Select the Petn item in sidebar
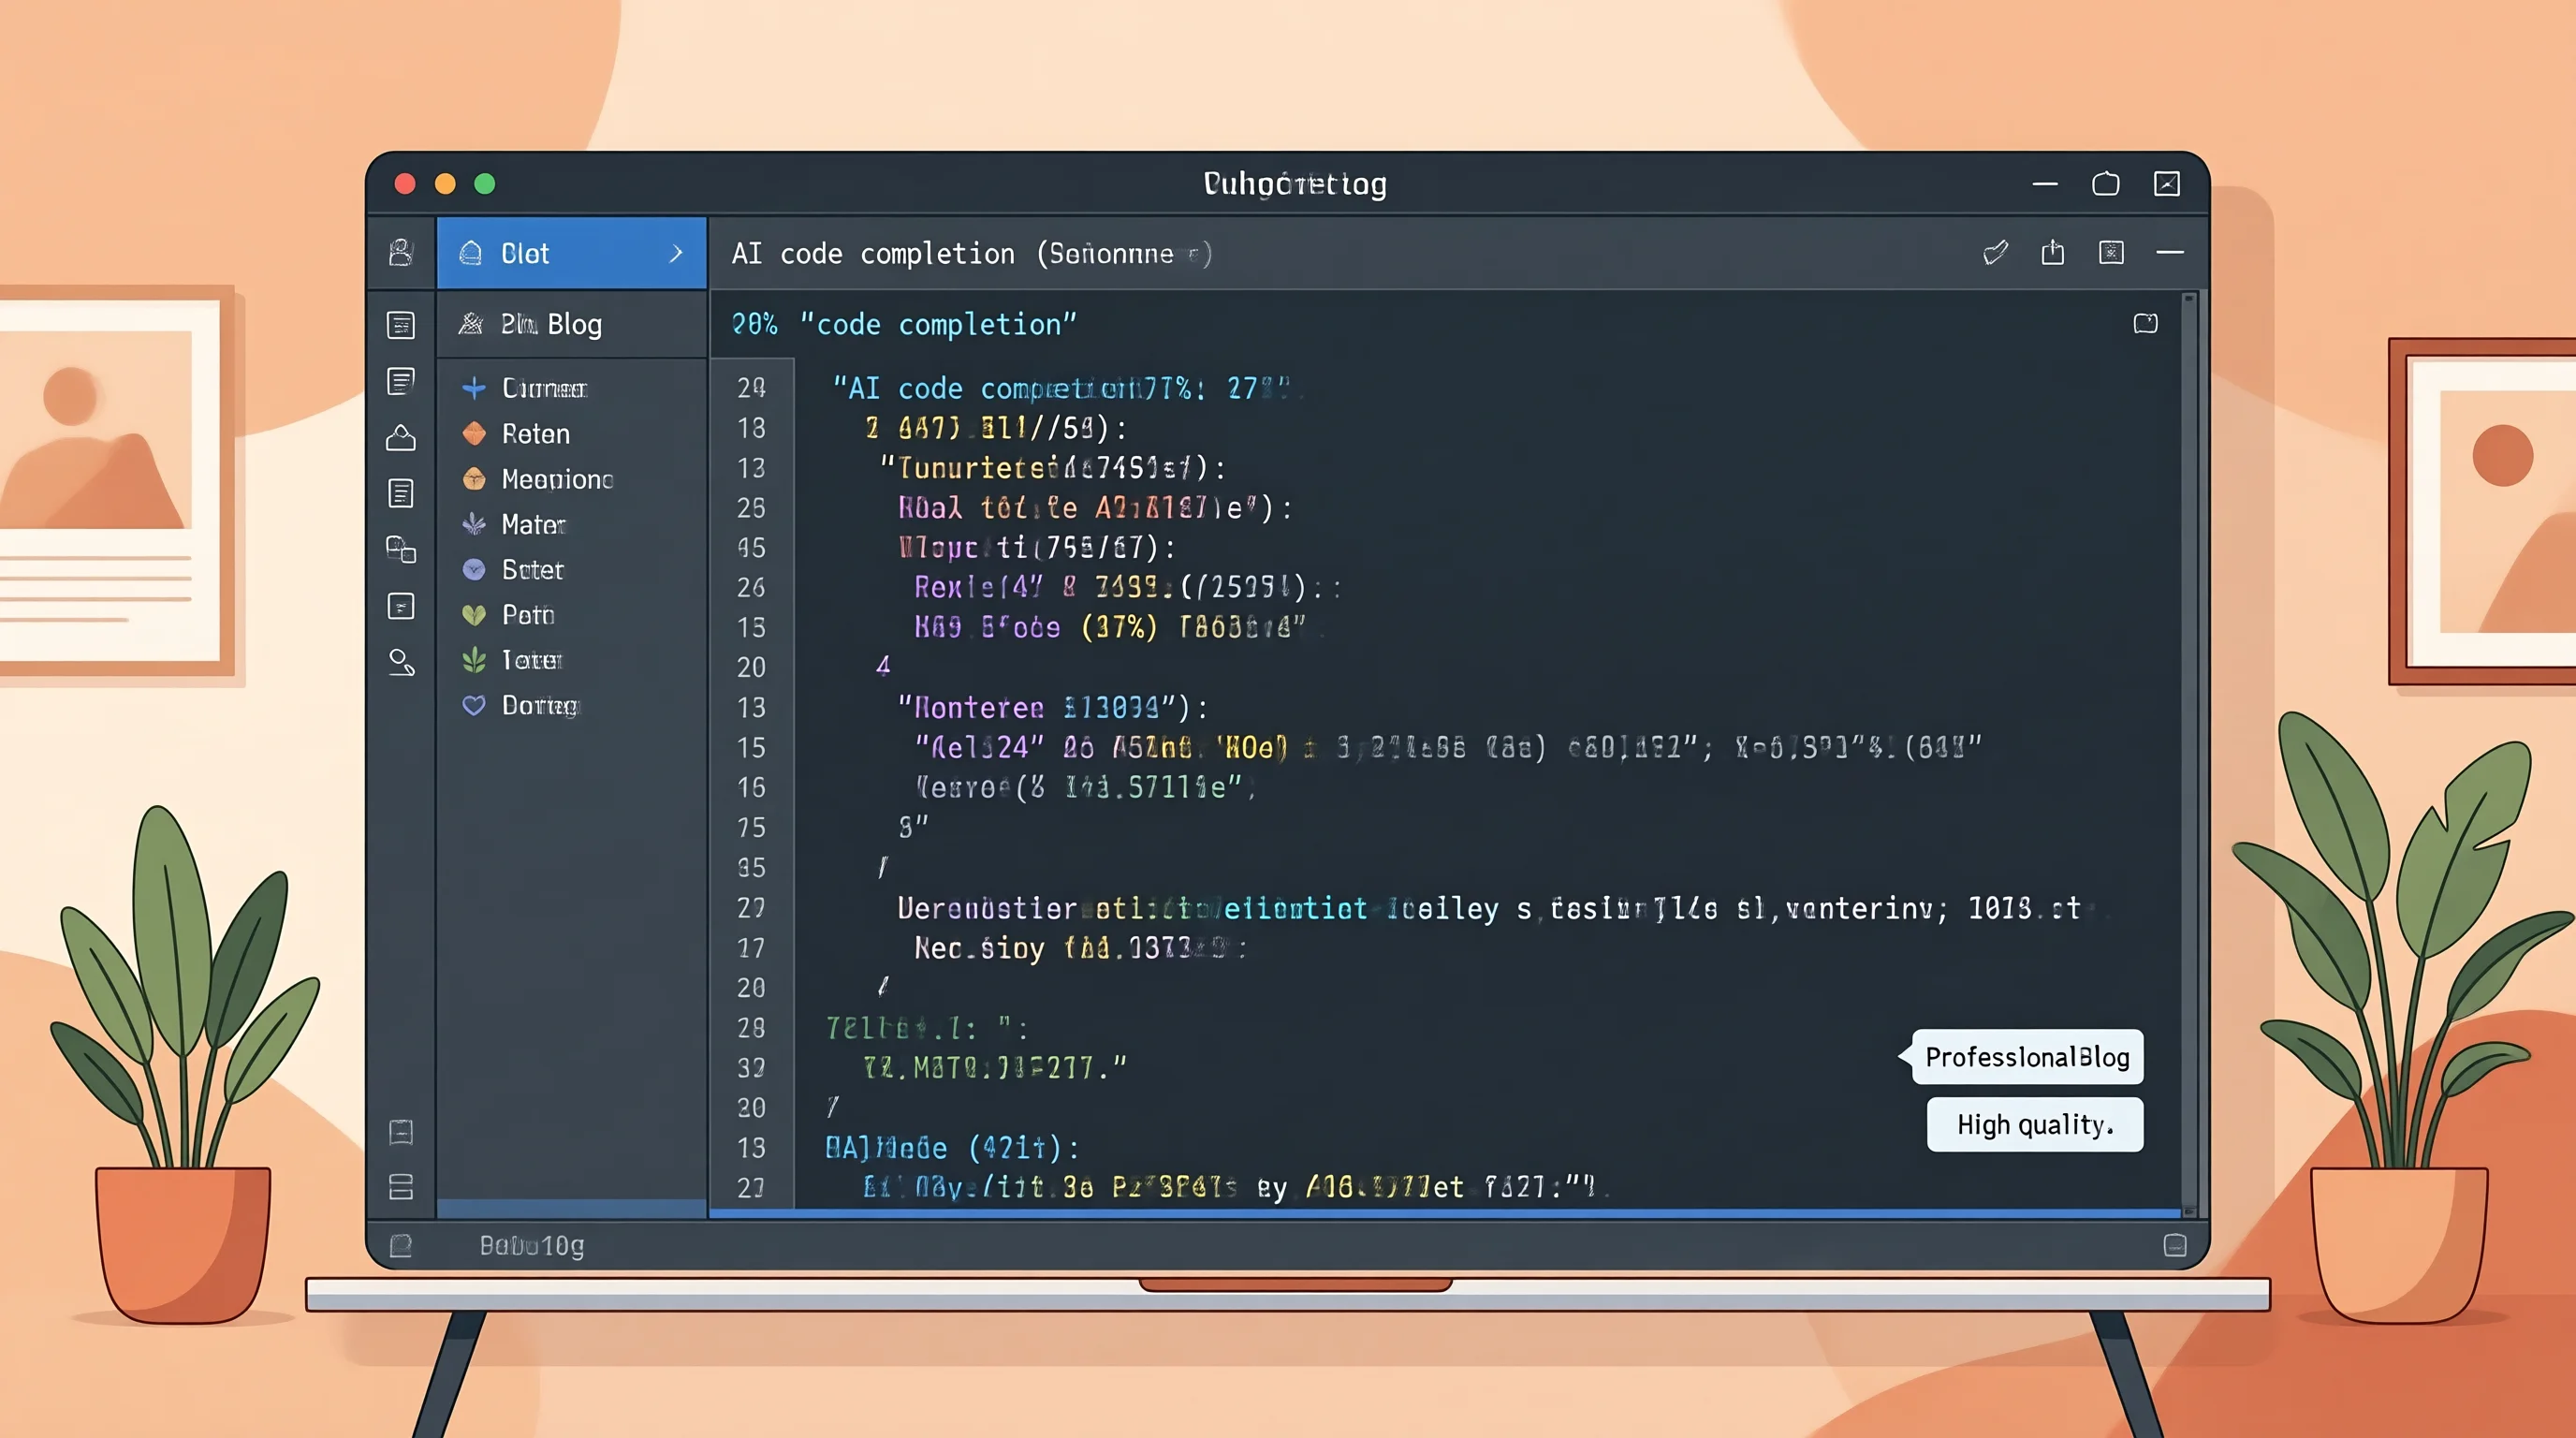Screen dimensions: 2576x1438 [528, 615]
